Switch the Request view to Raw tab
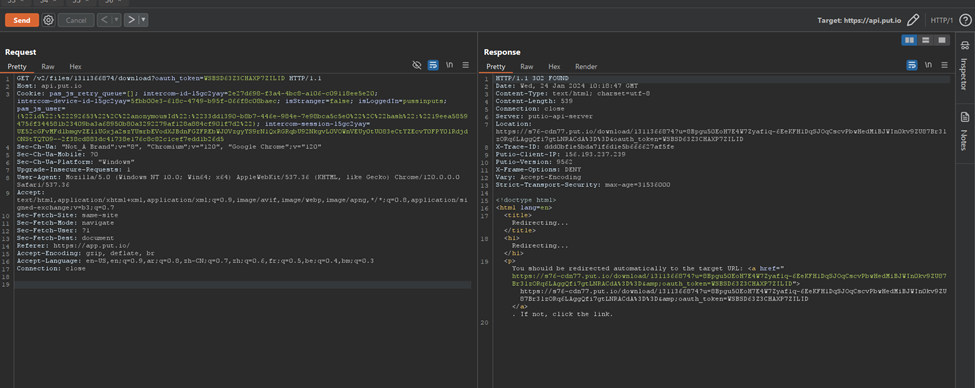The height and width of the screenshot is (388, 975). tap(48, 67)
